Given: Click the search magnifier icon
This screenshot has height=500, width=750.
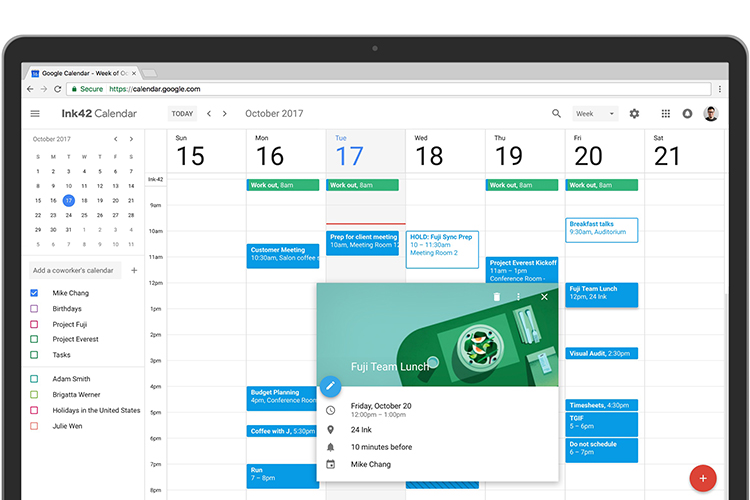Looking at the screenshot, I should click(x=556, y=113).
